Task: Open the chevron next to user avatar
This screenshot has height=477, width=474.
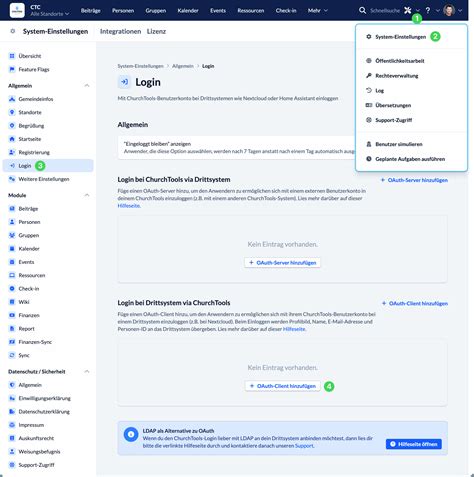Action: coord(460,11)
